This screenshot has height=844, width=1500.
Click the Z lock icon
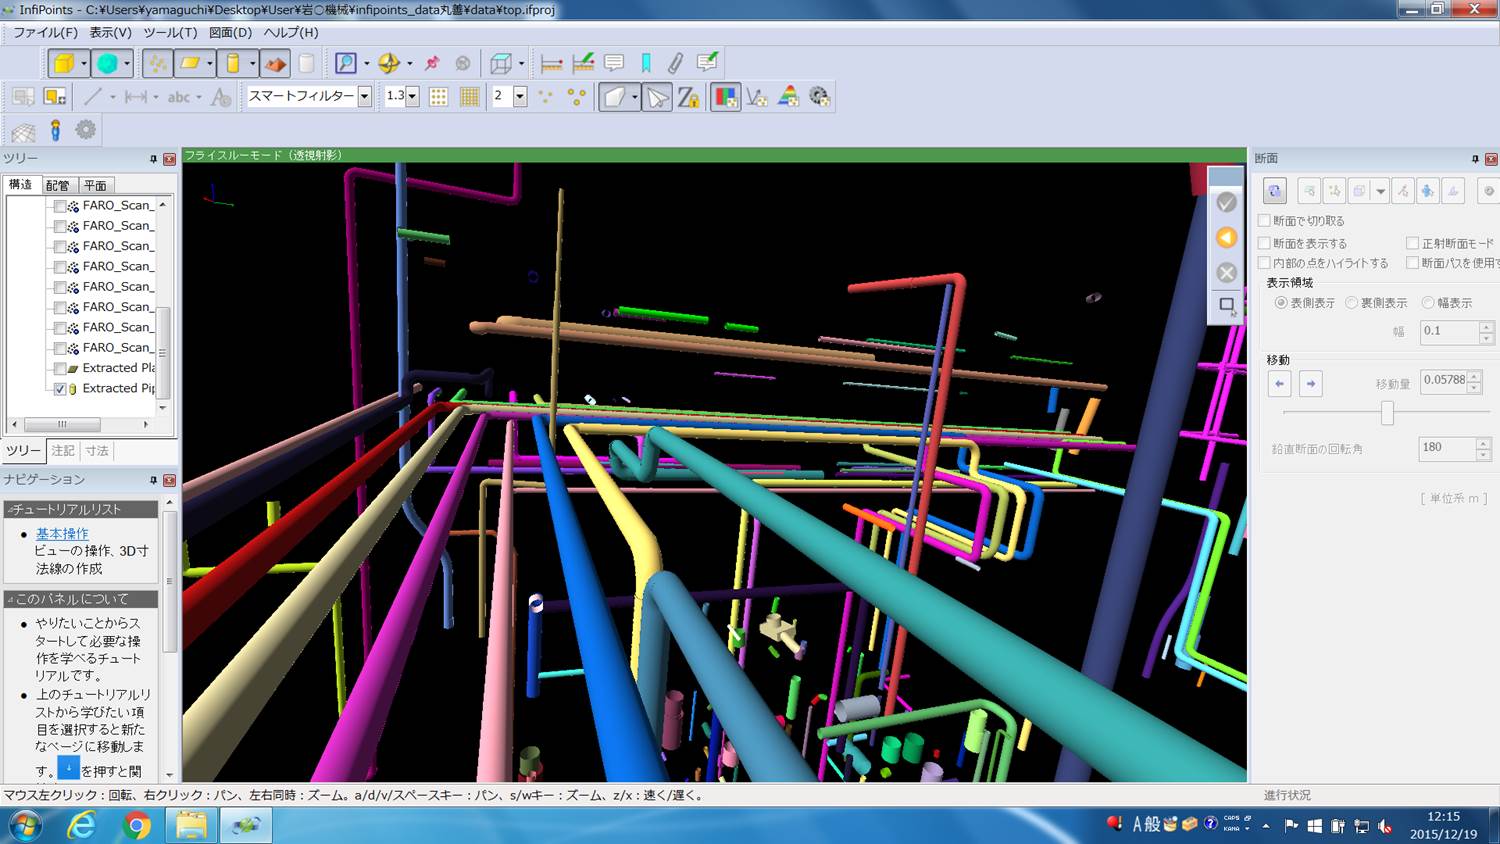(688, 97)
